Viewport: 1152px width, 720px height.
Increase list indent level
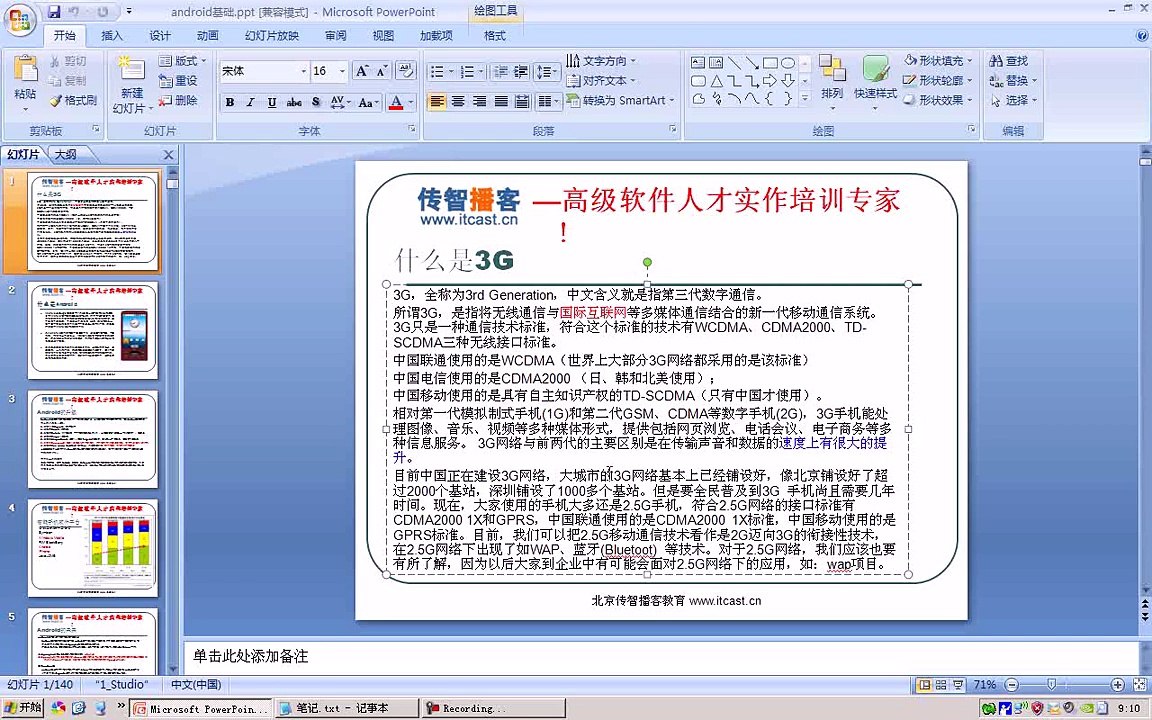[x=521, y=71]
